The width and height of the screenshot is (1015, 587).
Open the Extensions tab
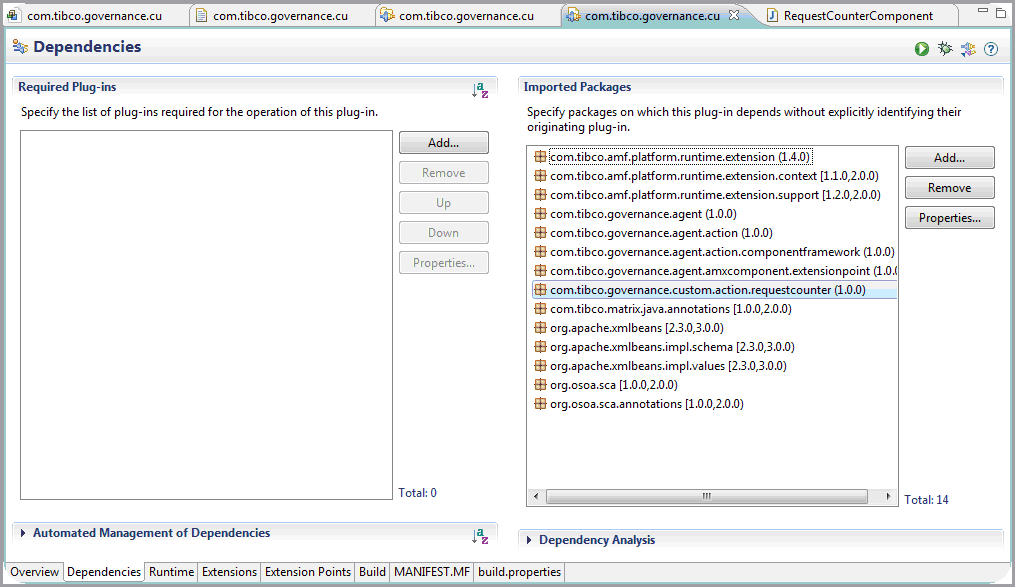229,572
